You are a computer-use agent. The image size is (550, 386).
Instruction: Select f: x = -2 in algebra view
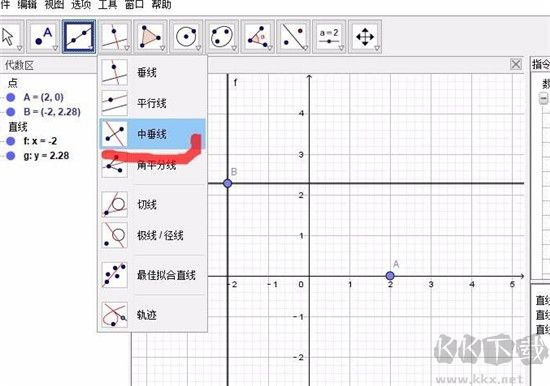[40, 141]
